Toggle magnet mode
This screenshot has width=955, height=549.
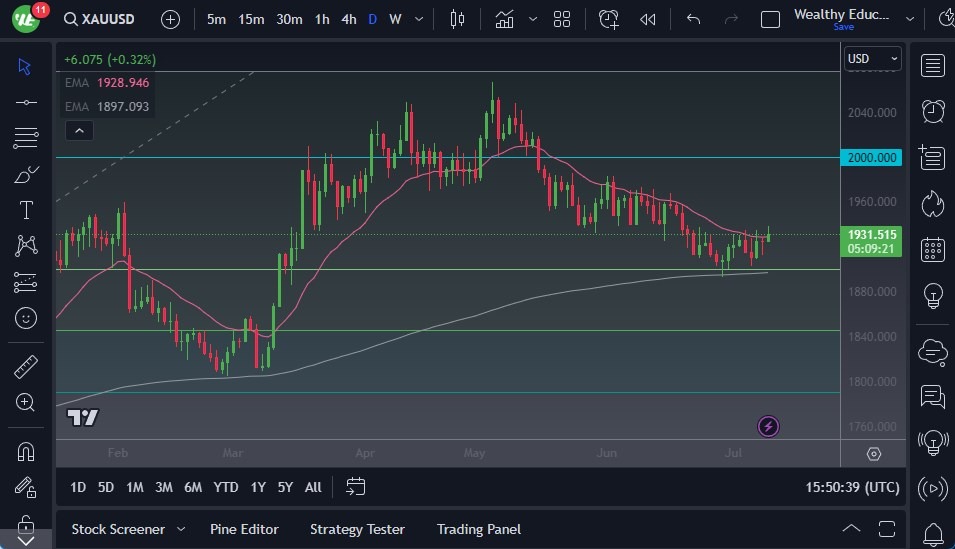tap(26, 452)
